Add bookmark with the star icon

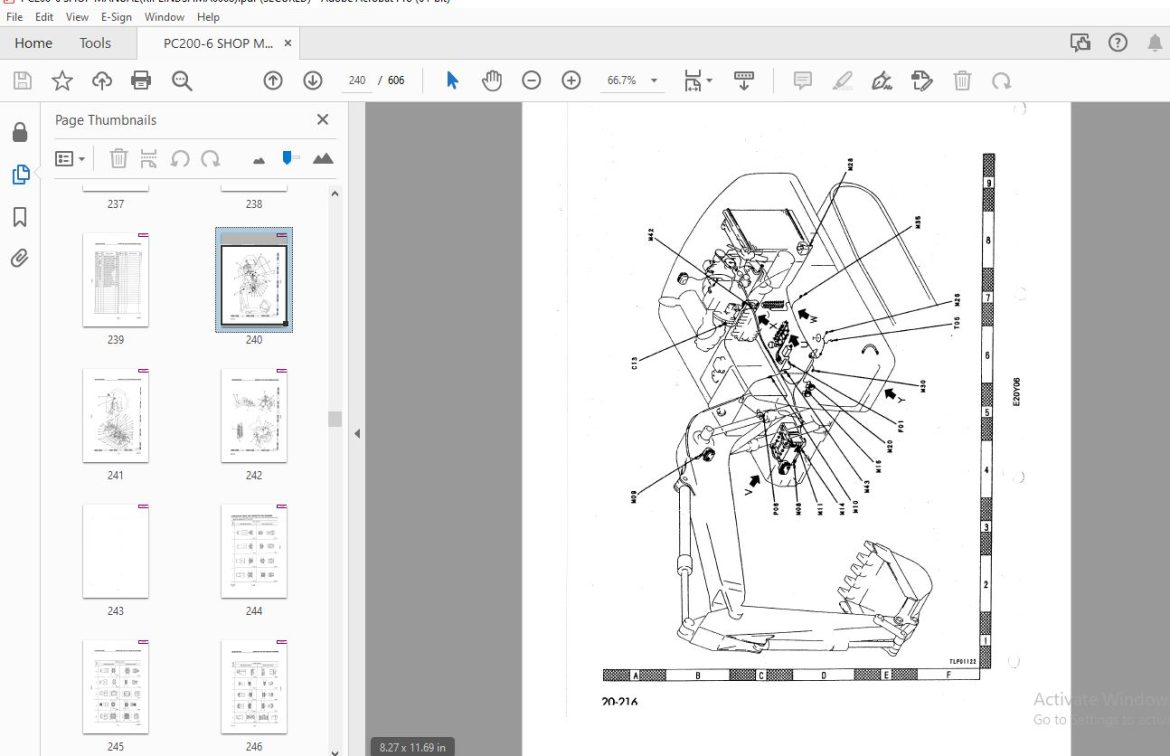[x=62, y=81]
